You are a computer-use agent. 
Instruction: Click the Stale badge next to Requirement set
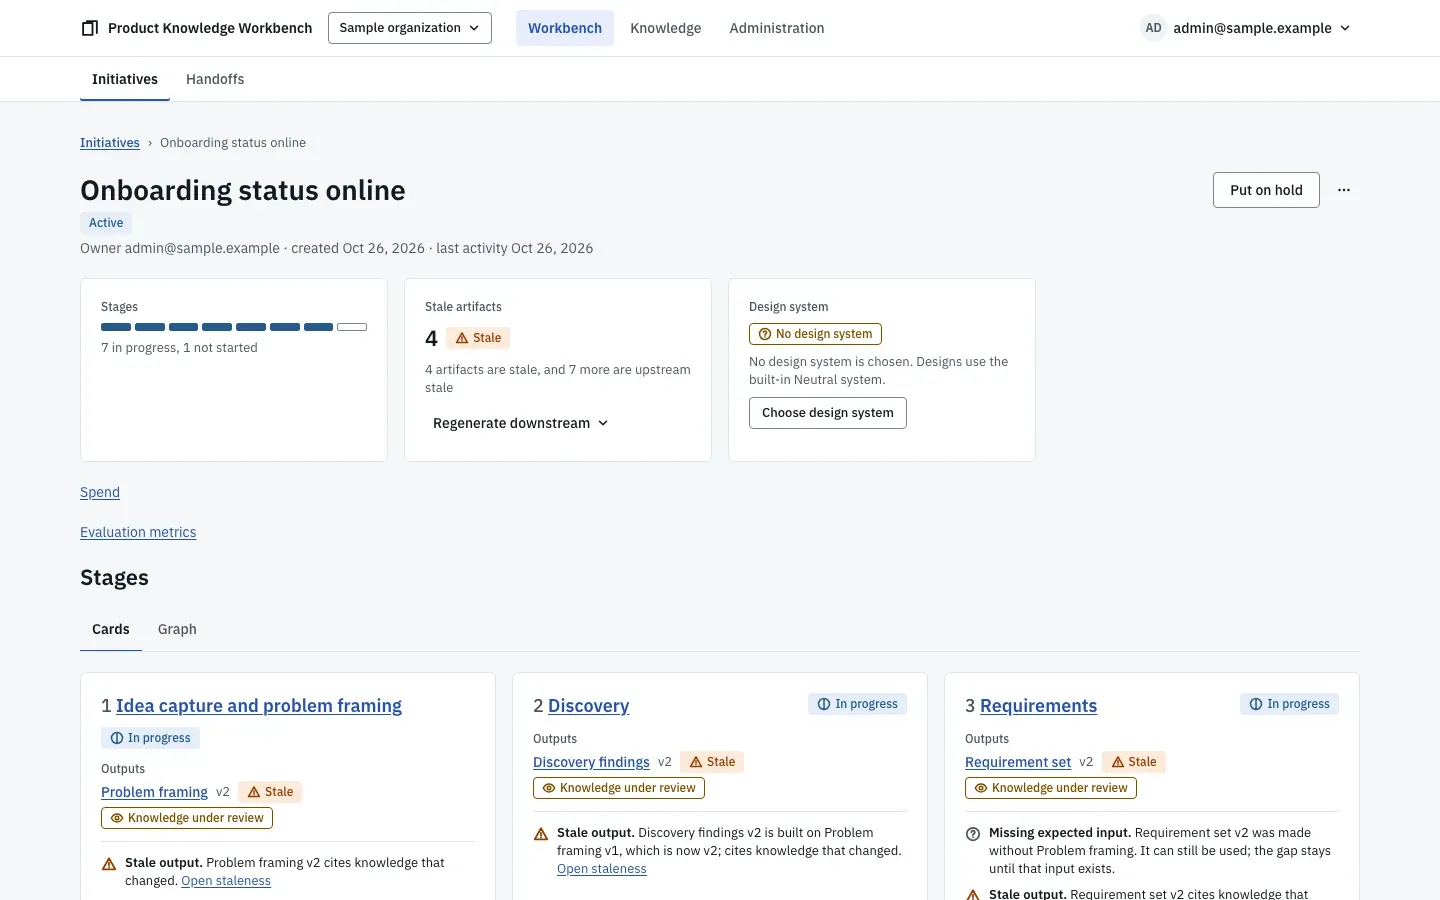(1134, 762)
